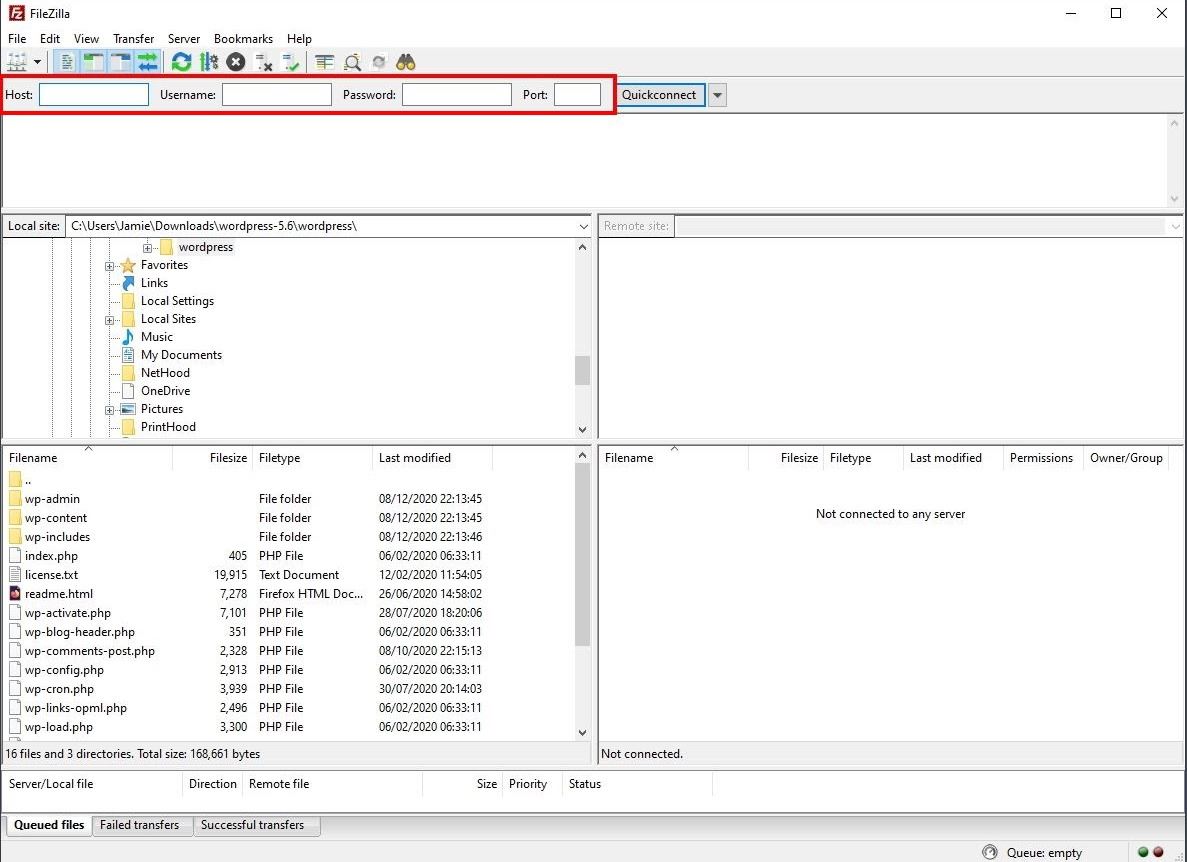Select the license.txt file
The height and width of the screenshot is (862, 1187).
(51, 574)
